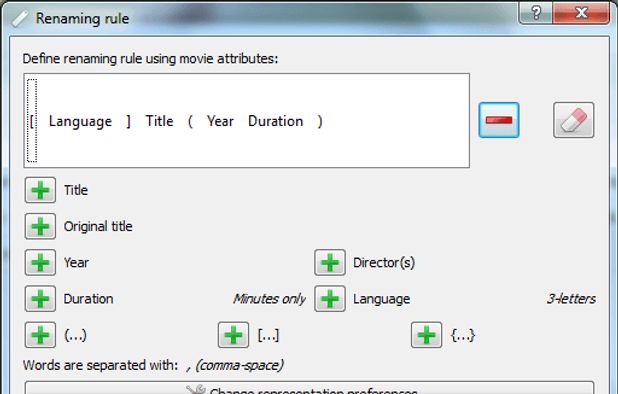Open Change representation preferences
Image resolution: width=618 pixels, height=394 pixels.
click(309, 388)
